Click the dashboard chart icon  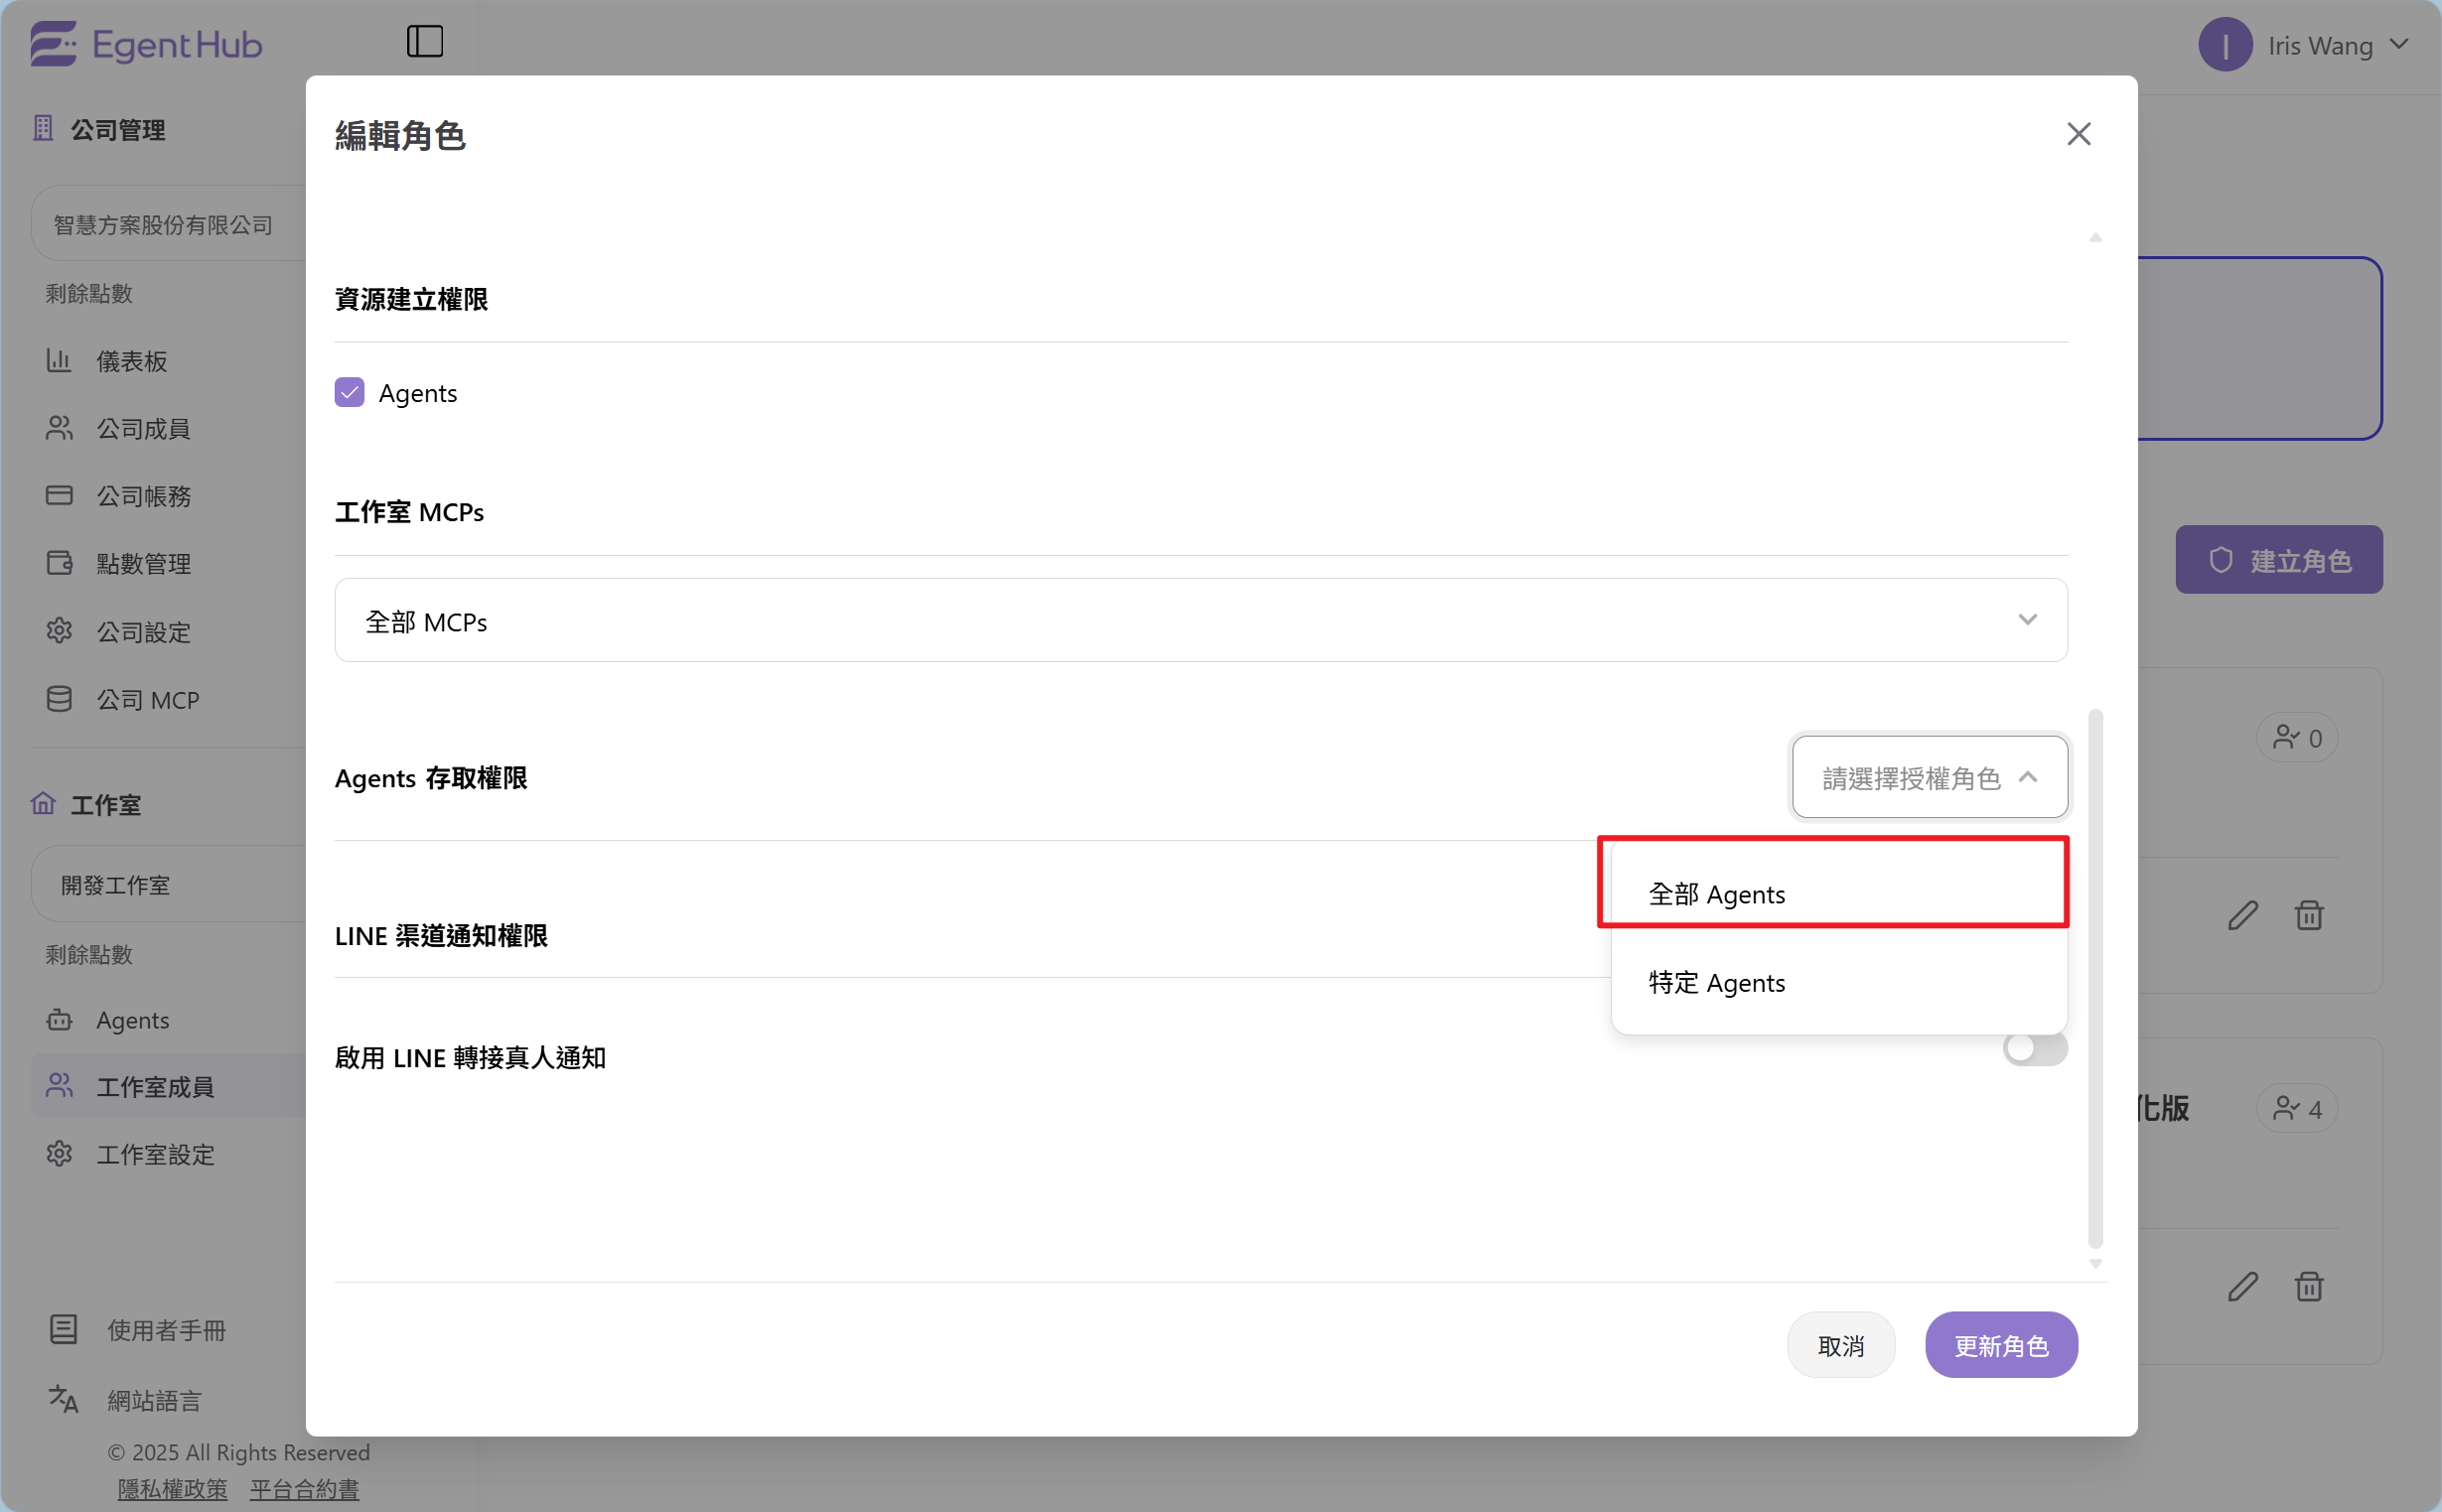(59, 360)
